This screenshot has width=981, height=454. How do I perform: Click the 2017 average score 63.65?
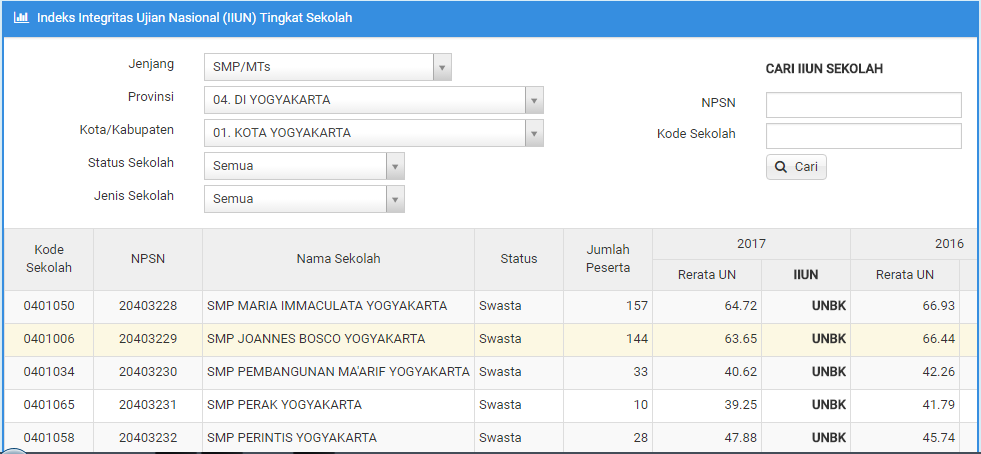tap(743, 339)
